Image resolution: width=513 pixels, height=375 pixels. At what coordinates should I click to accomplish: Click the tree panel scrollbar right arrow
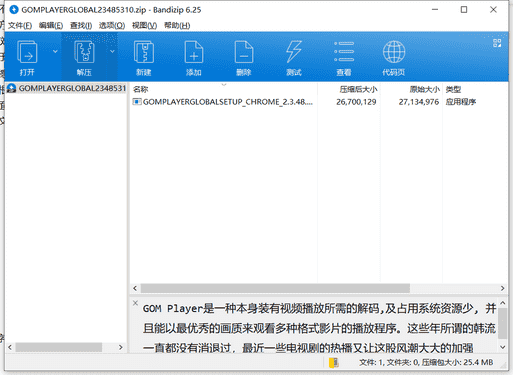pos(121,347)
